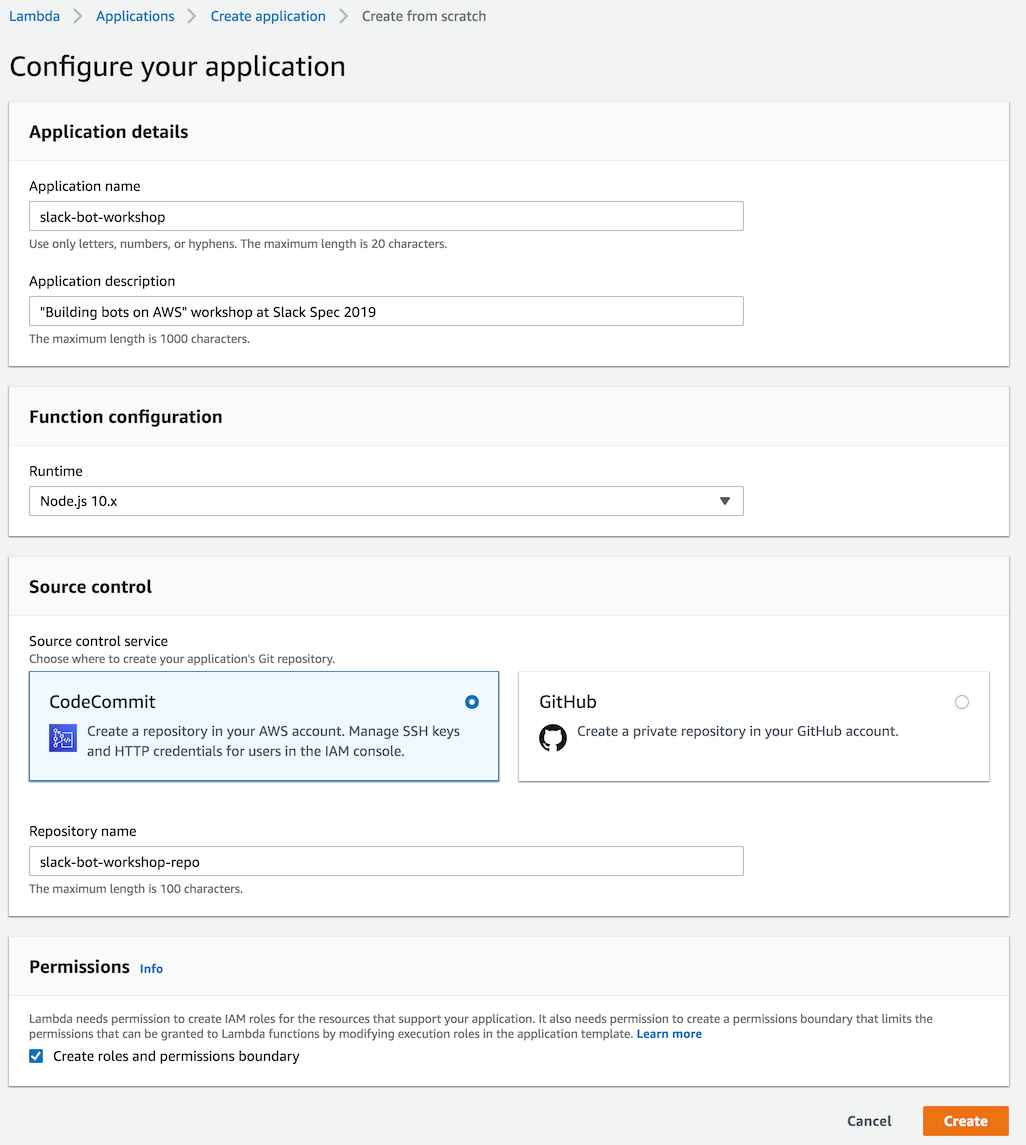Viewport: 1026px width, 1145px height.
Task: Click the 'Lambda needs permission' explanation text
Action: click(x=481, y=1026)
